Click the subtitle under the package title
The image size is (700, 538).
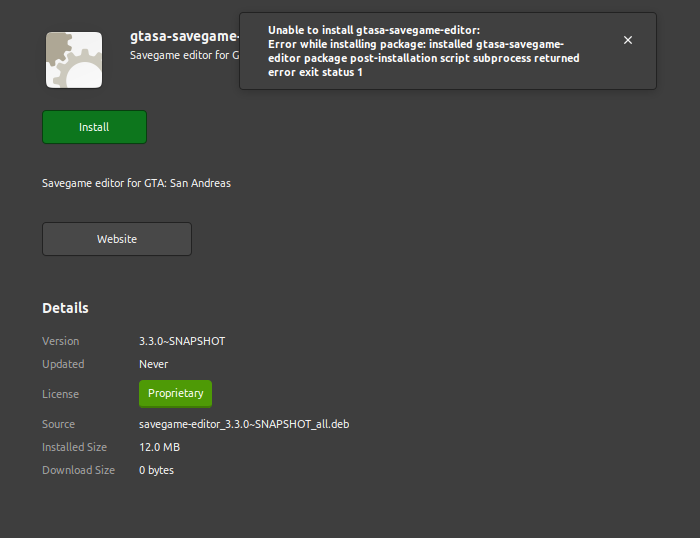(184, 55)
